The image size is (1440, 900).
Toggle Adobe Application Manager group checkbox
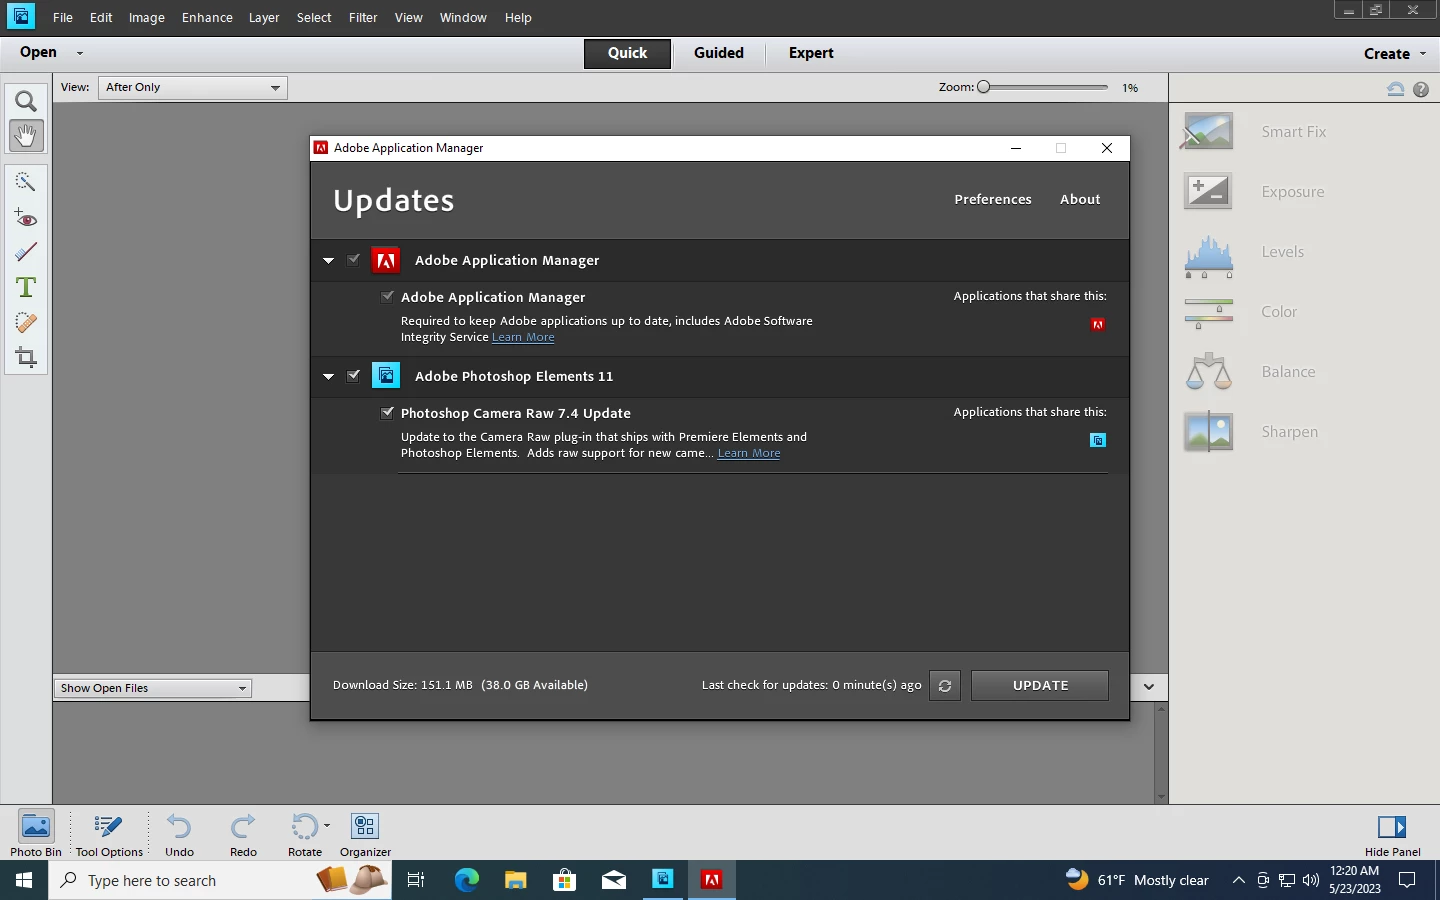coord(354,260)
